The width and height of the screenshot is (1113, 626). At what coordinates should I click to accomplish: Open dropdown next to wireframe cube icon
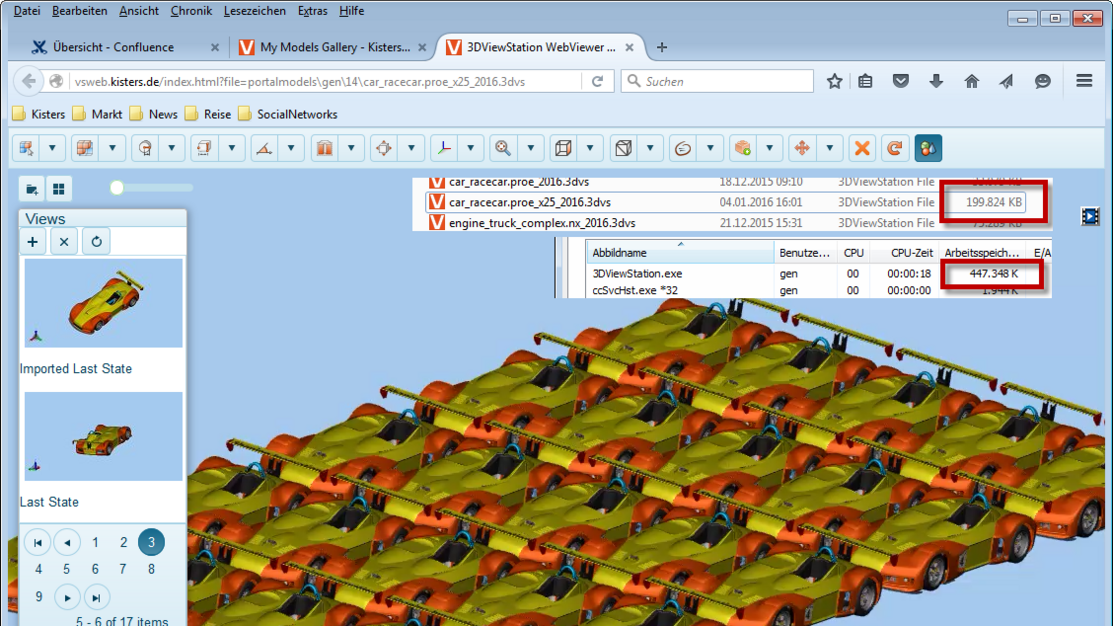pyautogui.click(x=590, y=148)
